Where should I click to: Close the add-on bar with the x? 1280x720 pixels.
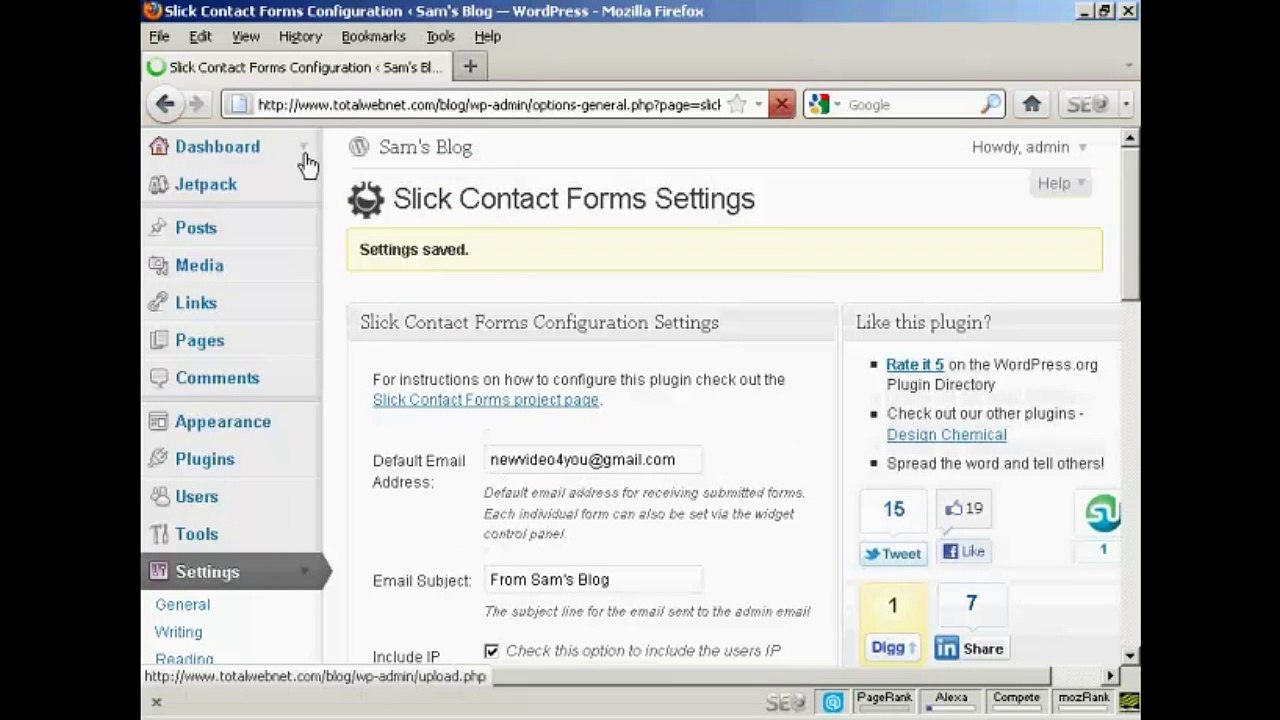(x=156, y=702)
